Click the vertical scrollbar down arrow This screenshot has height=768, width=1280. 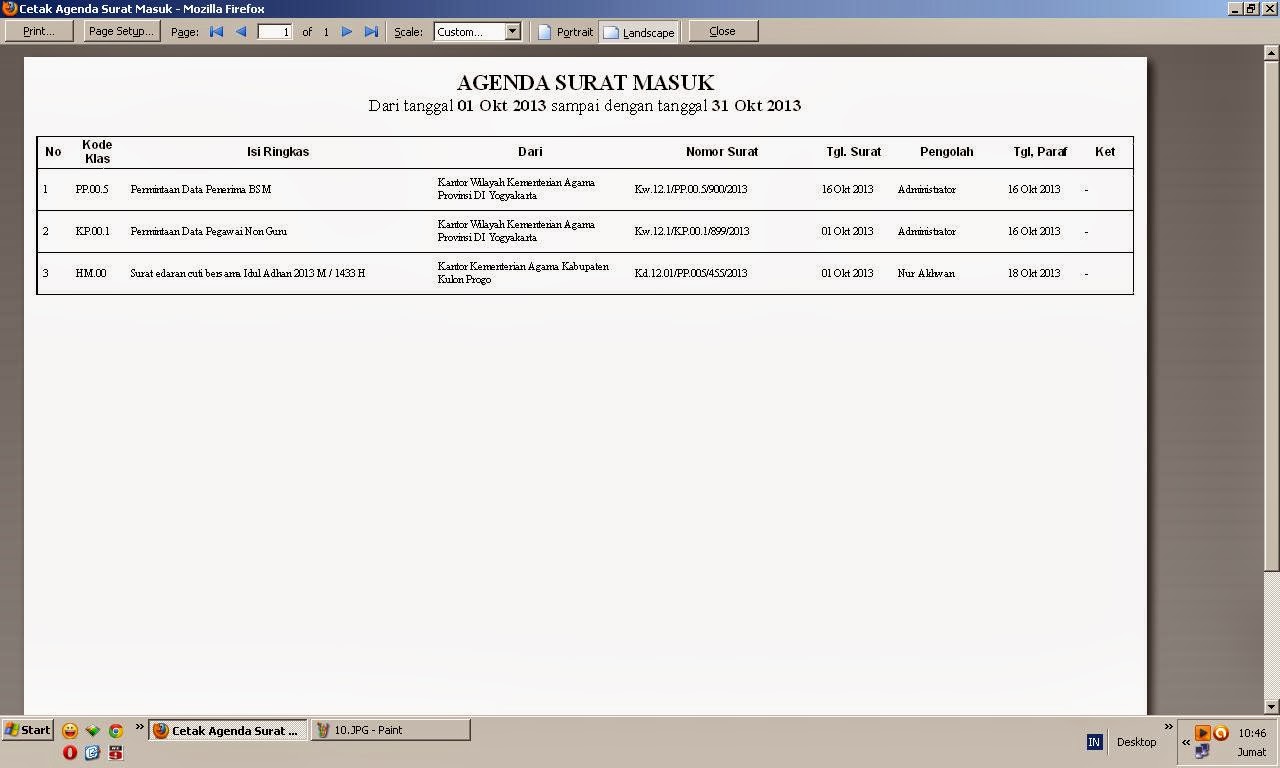1271,707
